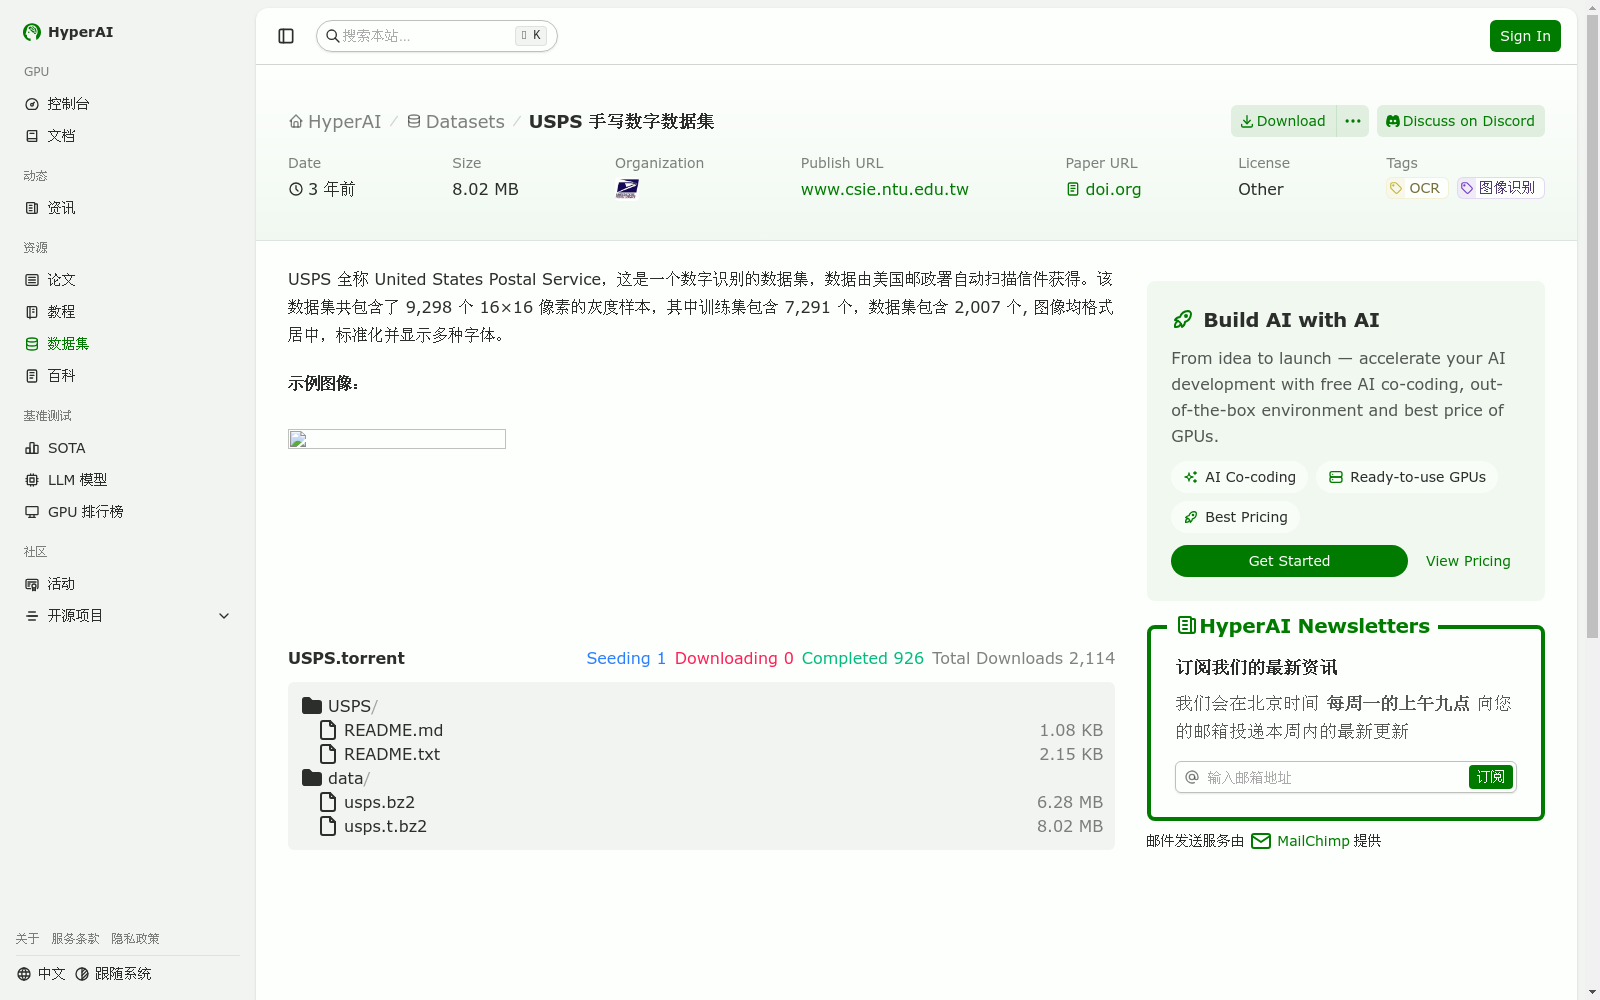The width and height of the screenshot is (1600, 1000).
Task: Click the HyperAI Newsletters heading icon
Action: [x=1187, y=626]
